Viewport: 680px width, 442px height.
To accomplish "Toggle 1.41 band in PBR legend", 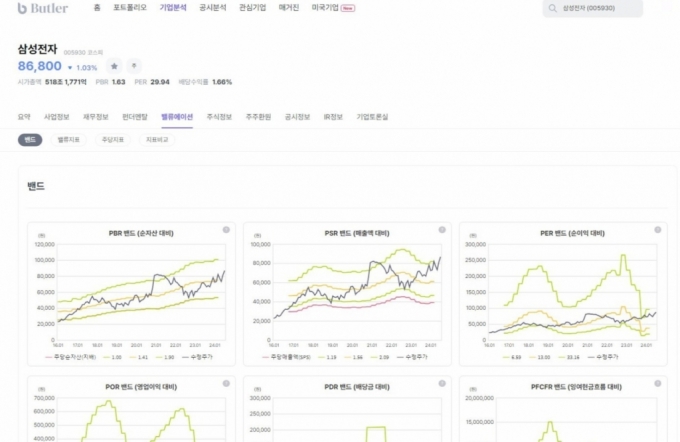I will tap(139, 357).
